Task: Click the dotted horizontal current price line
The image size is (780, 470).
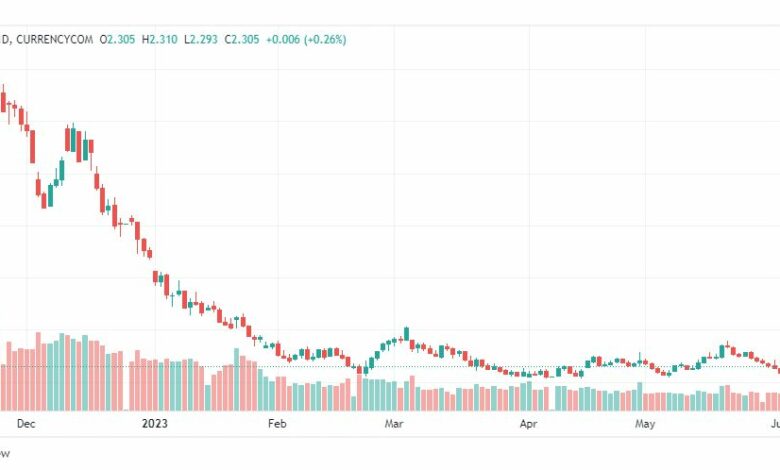Action: click(390, 367)
